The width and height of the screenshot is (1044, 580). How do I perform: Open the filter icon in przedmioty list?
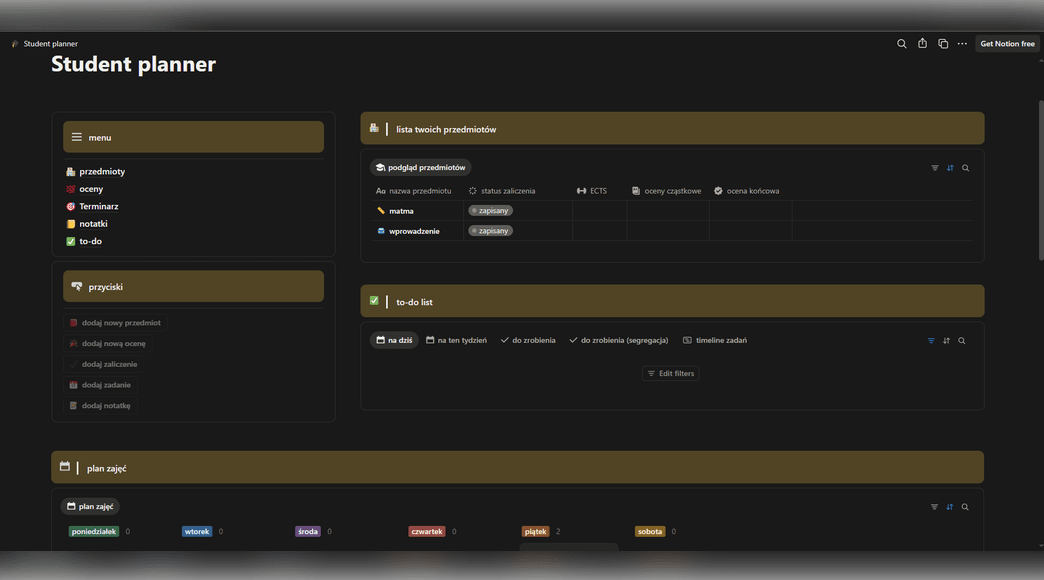point(935,168)
